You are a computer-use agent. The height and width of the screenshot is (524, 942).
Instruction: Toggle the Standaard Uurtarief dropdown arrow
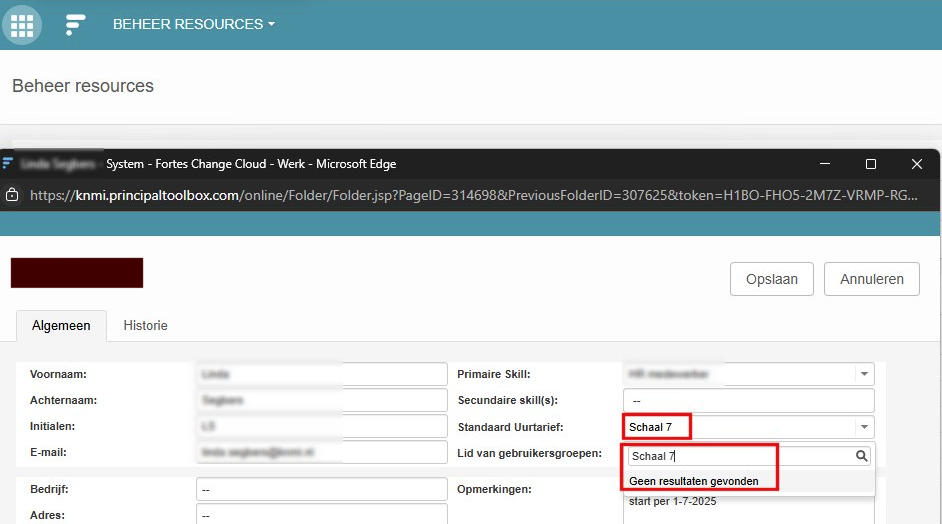click(x=863, y=428)
